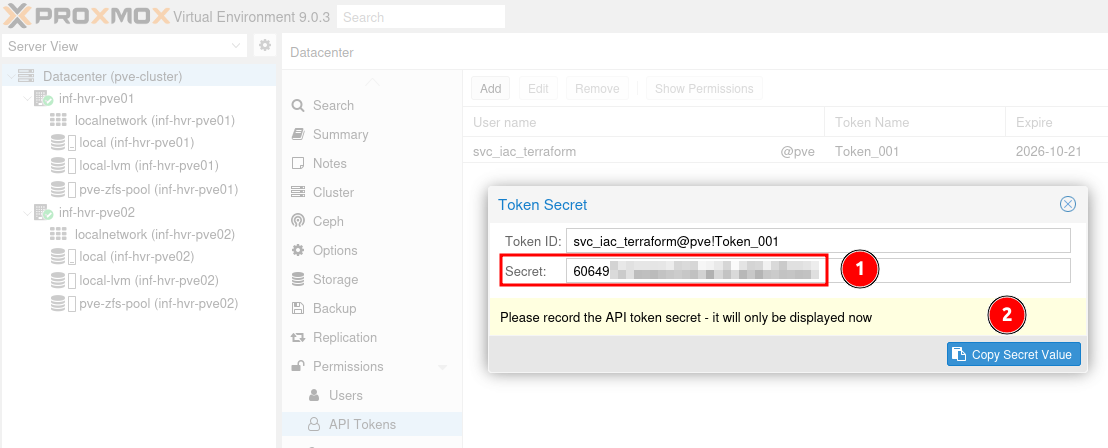
Task: Click the book icon beside Summary
Action: tap(298, 134)
